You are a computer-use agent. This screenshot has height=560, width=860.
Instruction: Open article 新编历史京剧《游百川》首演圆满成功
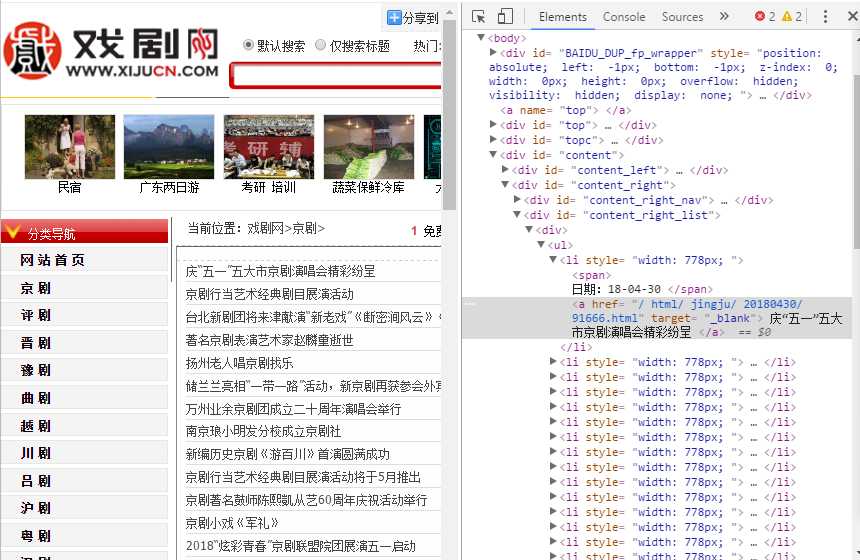pyautogui.click(x=287, y=454)
